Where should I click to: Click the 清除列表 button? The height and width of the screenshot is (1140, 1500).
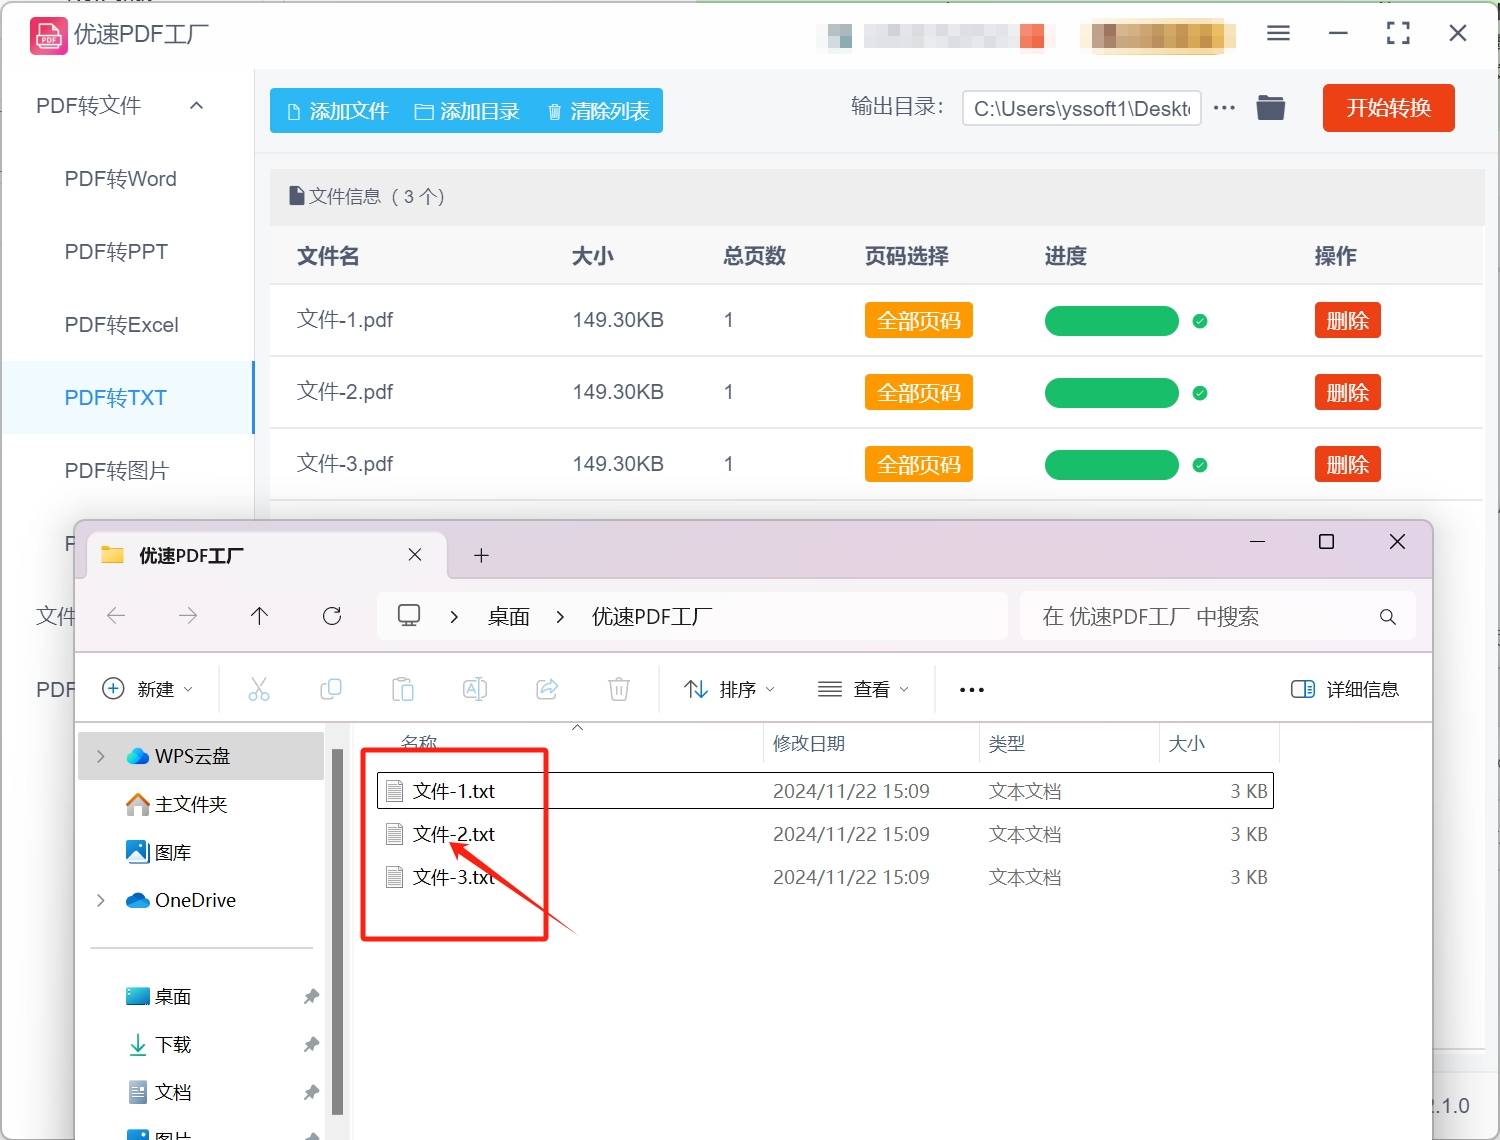(x=598, y=111)
